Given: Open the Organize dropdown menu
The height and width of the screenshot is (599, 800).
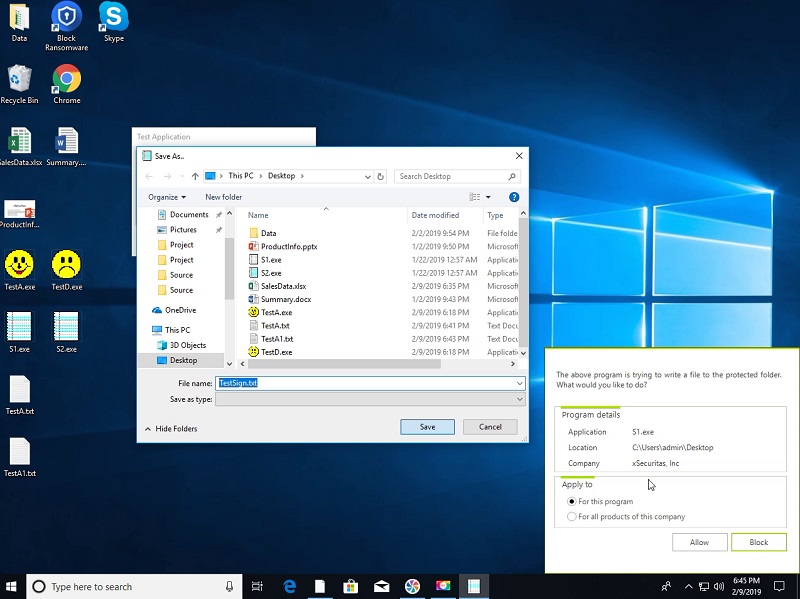Looking at the screenshot, I should (x=167, y=197).
